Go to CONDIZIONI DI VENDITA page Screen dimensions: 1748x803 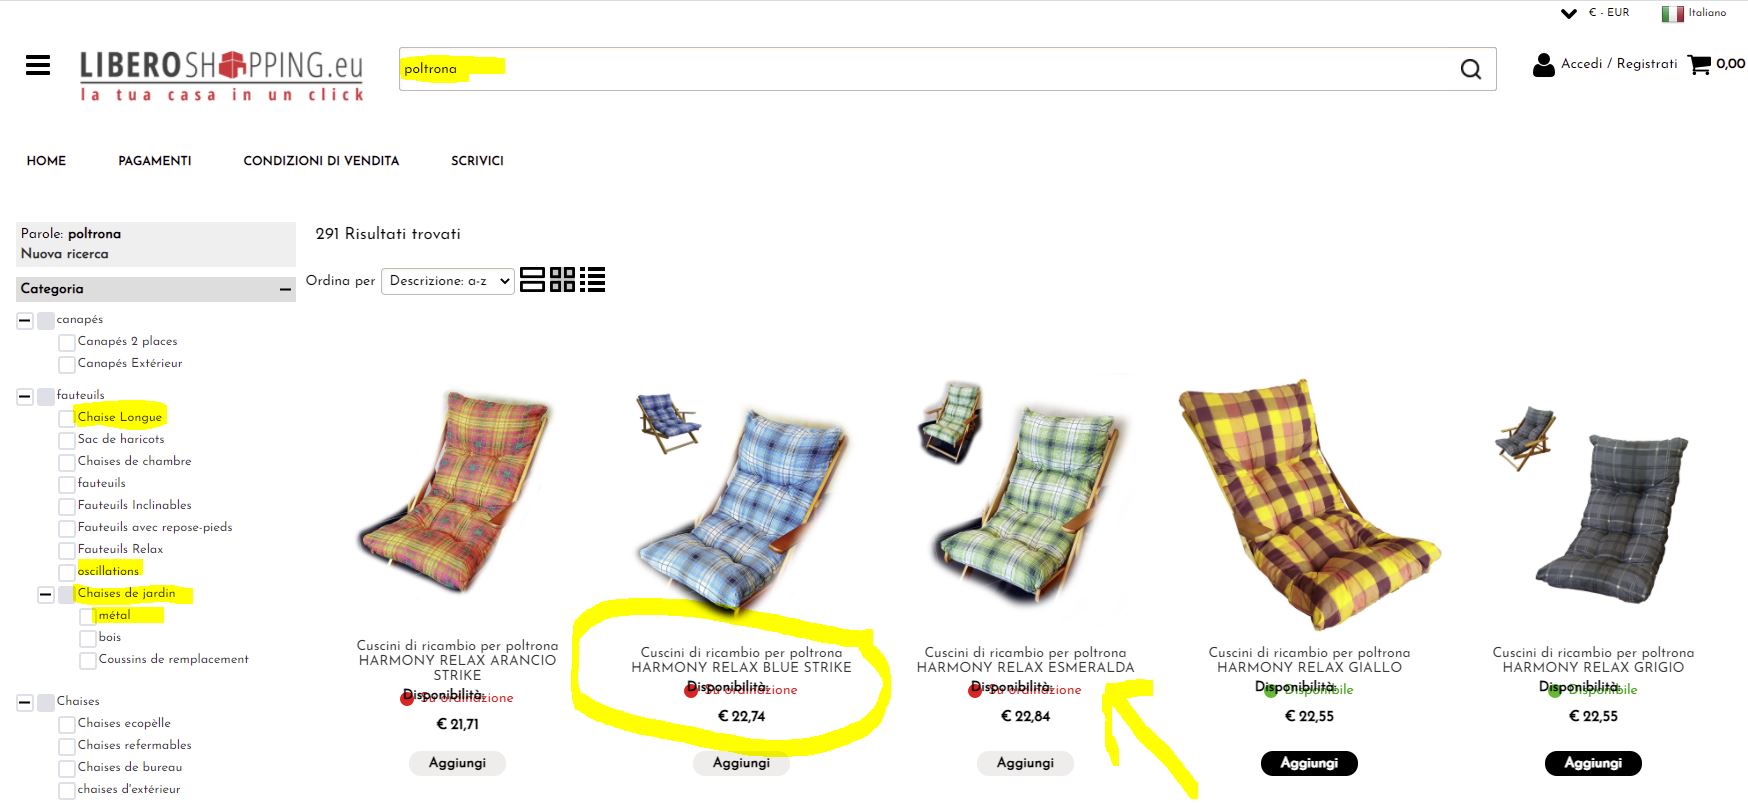(x=321, y=161)
